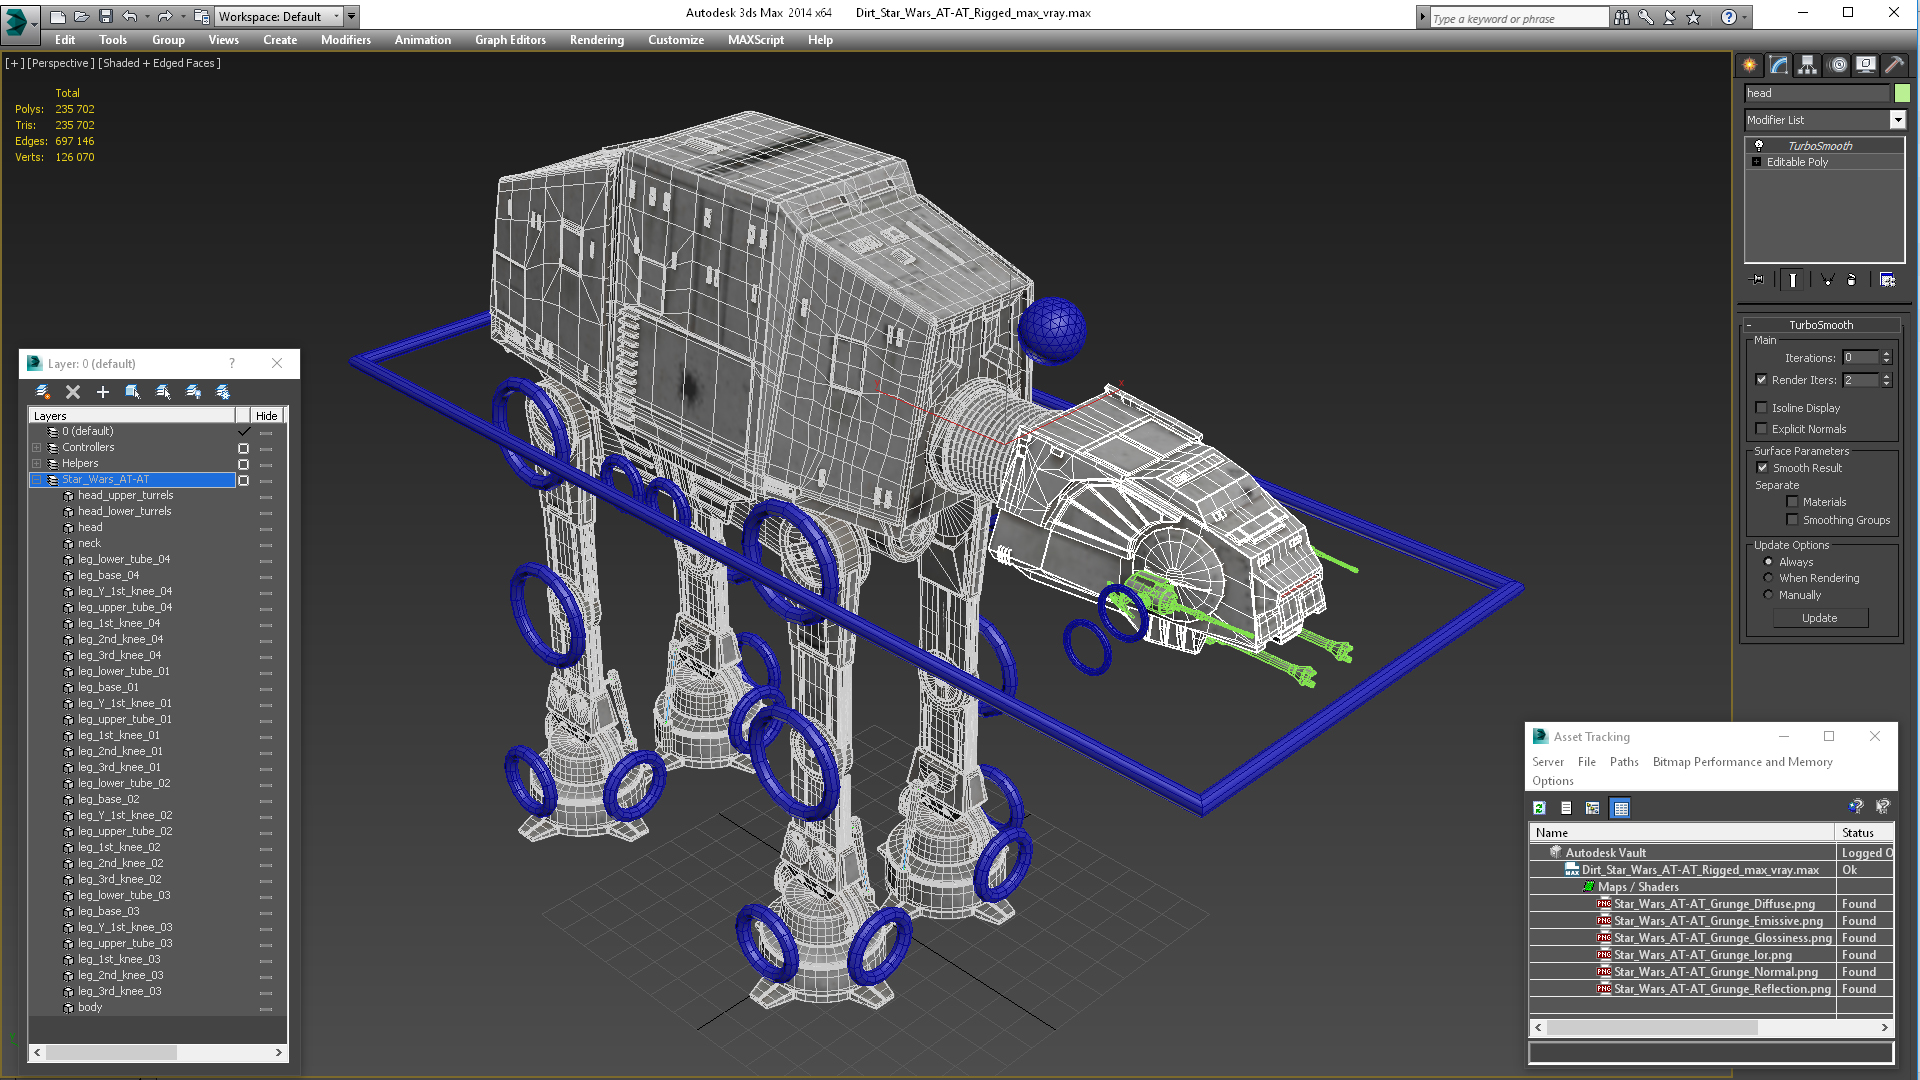The image size is (1920, 1080).
Task: Click the head object name field
Action: (1817, 93)
